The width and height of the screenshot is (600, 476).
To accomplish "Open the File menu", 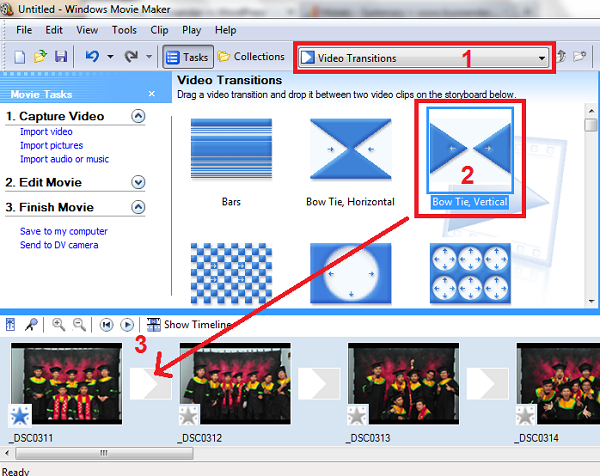I will pyautogui.click(x=24, y=30).
